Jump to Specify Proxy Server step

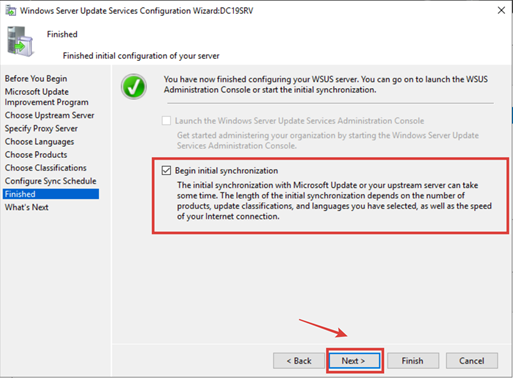[41, 128]
